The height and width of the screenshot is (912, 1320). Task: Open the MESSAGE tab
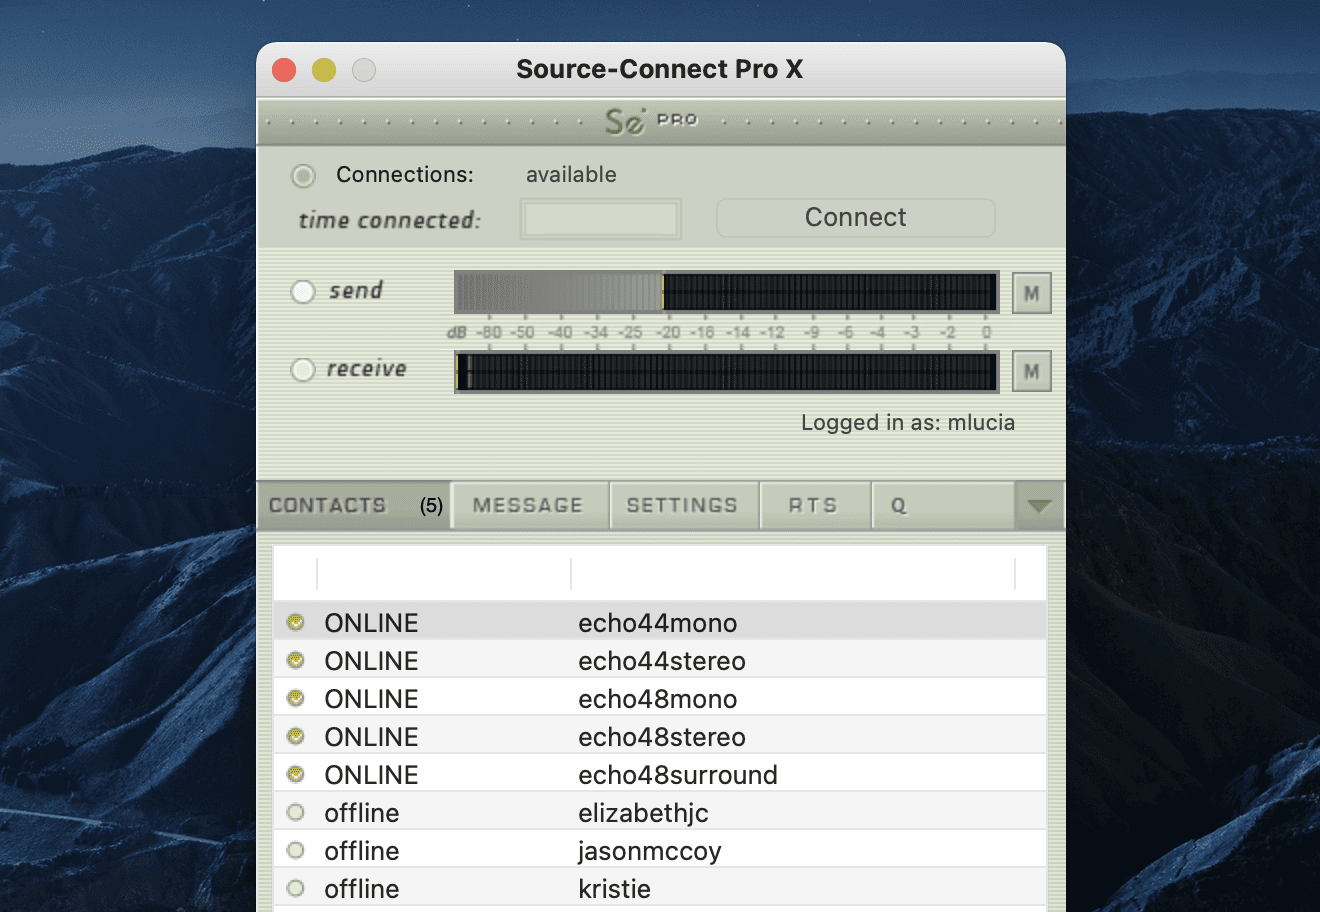tap(529, 505)
